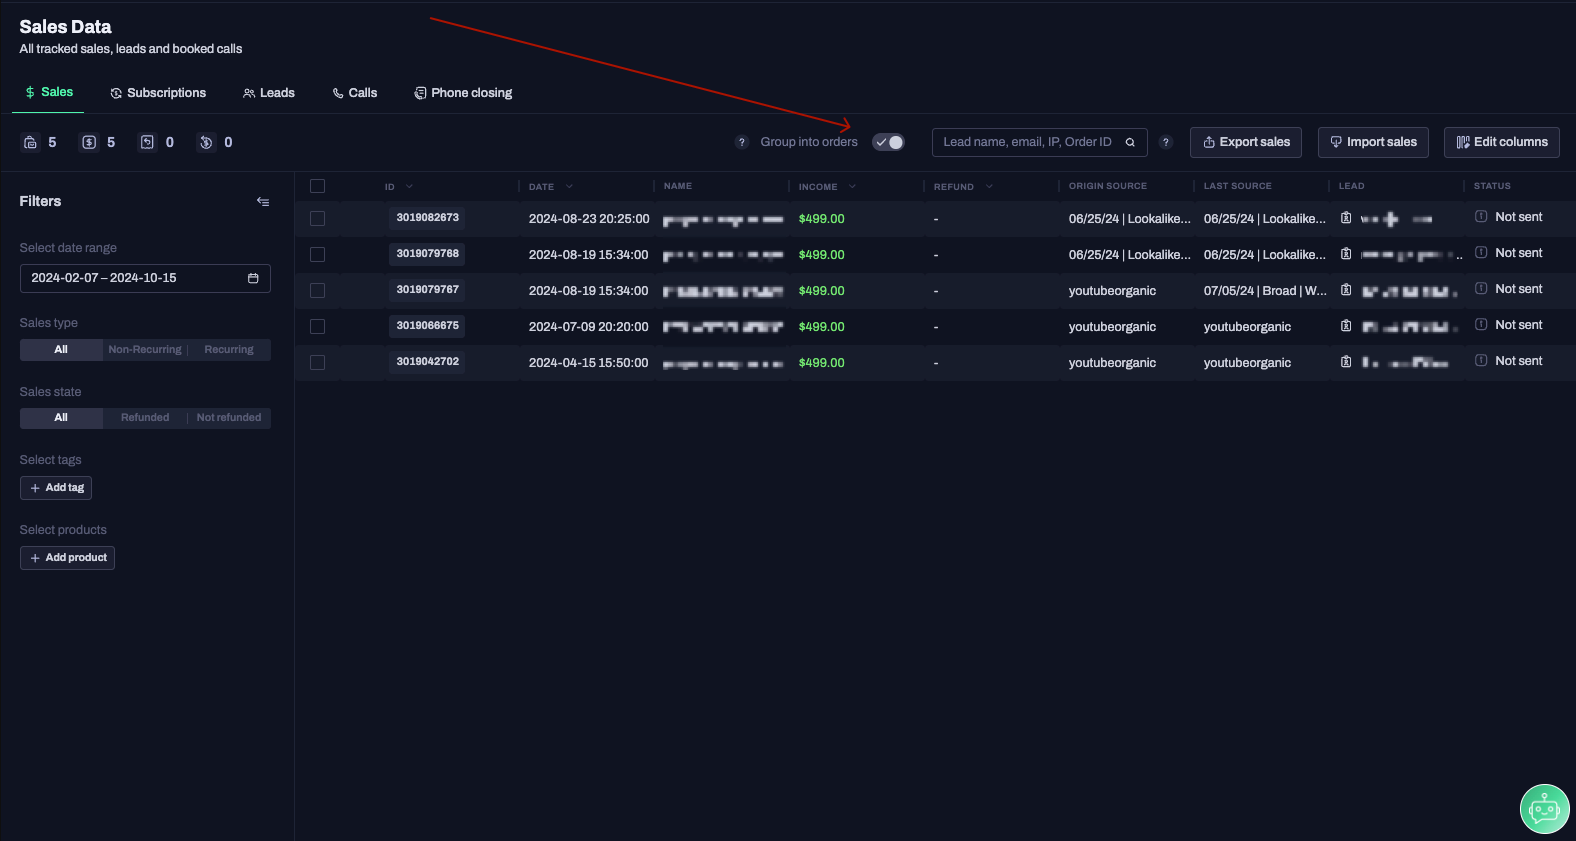This screenshot has width=1576, height=841.
Task: Toggle the Group into orders switch
Action: (x=888, y=142)
